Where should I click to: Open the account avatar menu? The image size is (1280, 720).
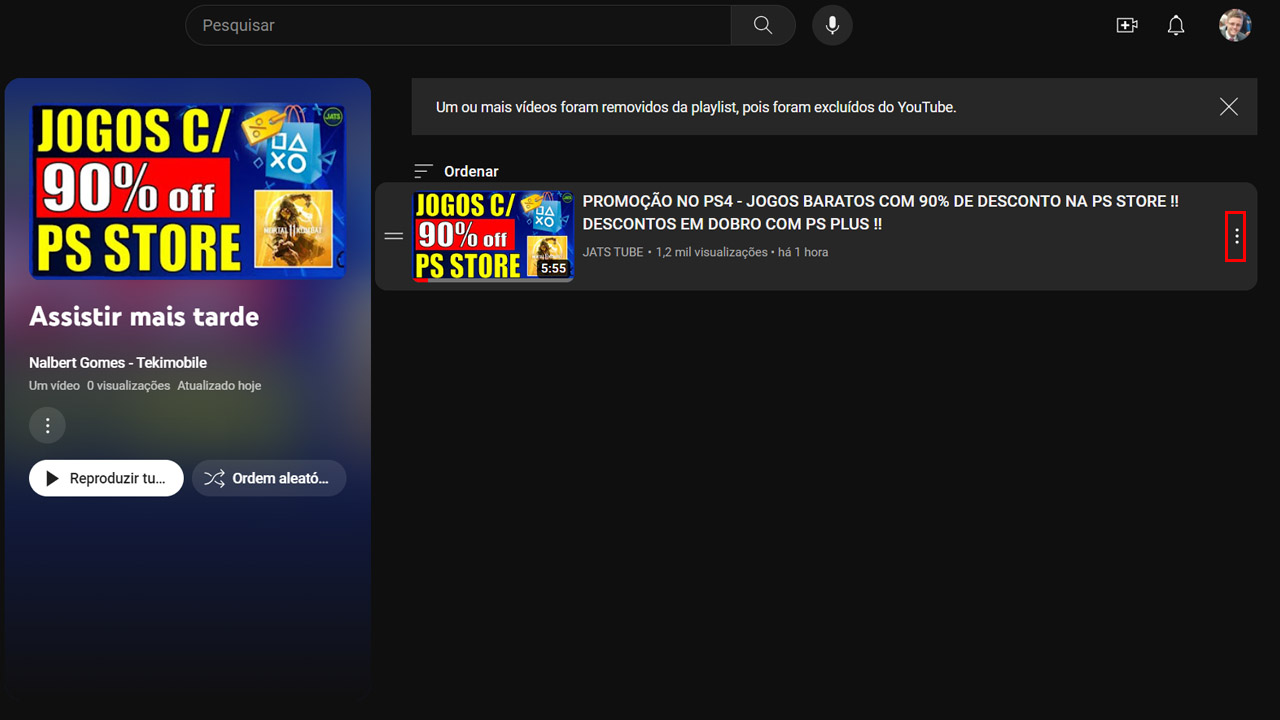[x=1235, y=25]
